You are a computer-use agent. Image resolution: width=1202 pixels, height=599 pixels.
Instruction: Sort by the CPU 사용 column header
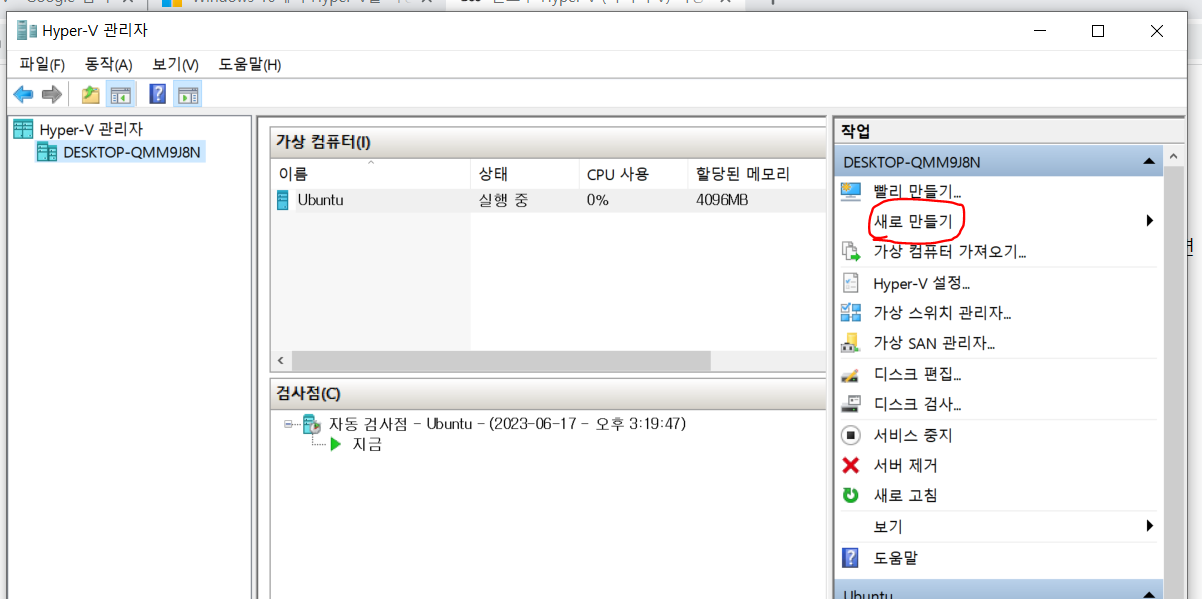pos(633,174)
